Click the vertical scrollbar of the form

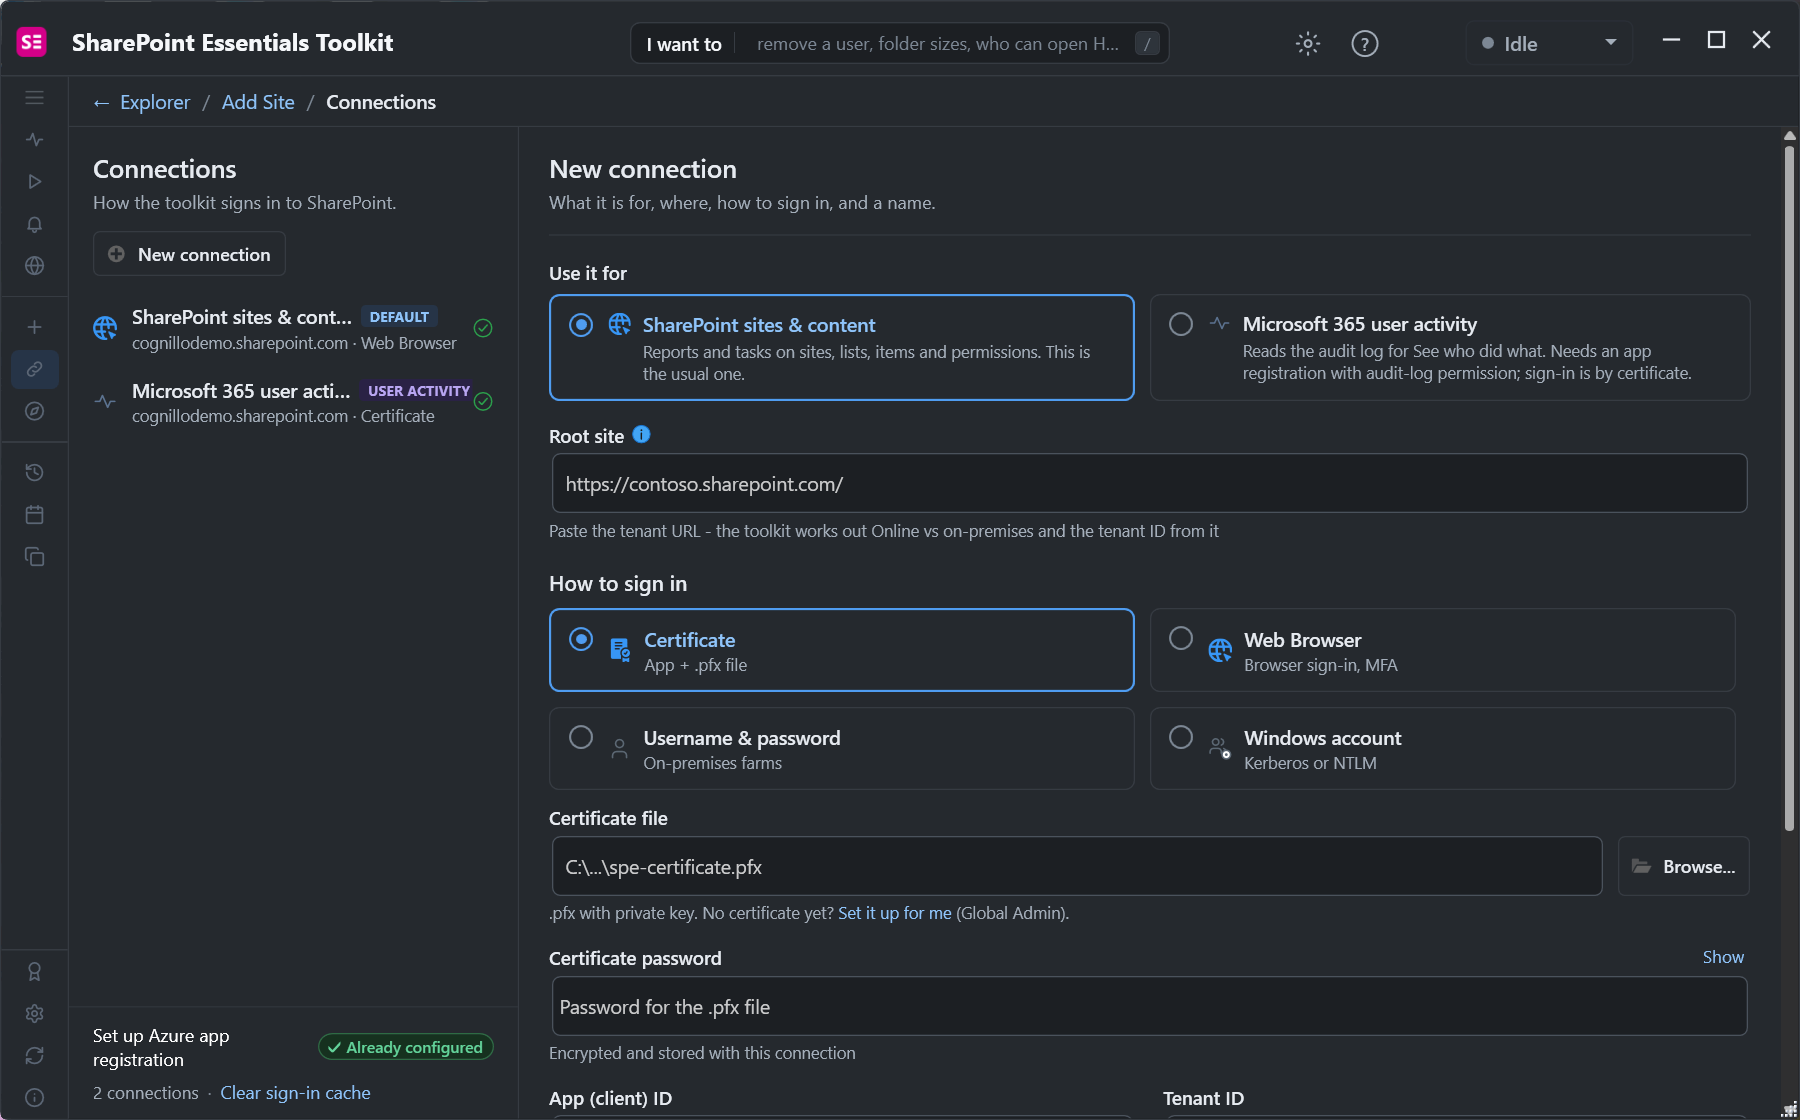(1789, 488)
